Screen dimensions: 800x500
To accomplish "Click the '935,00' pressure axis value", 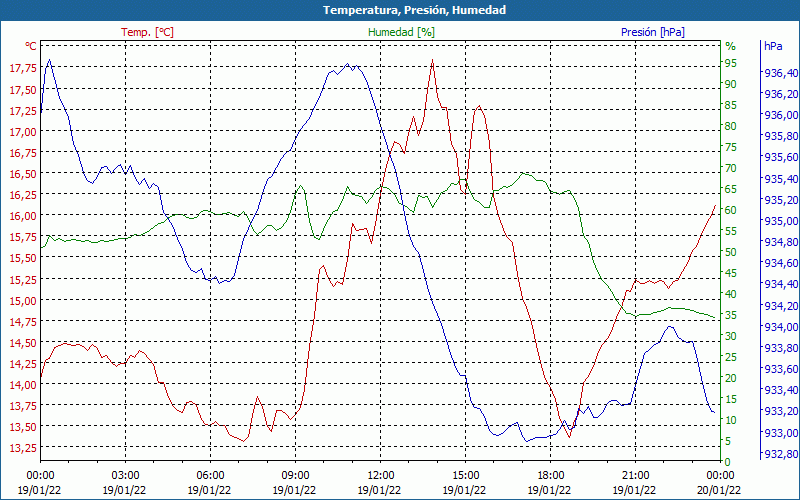I will coord(781,221).
